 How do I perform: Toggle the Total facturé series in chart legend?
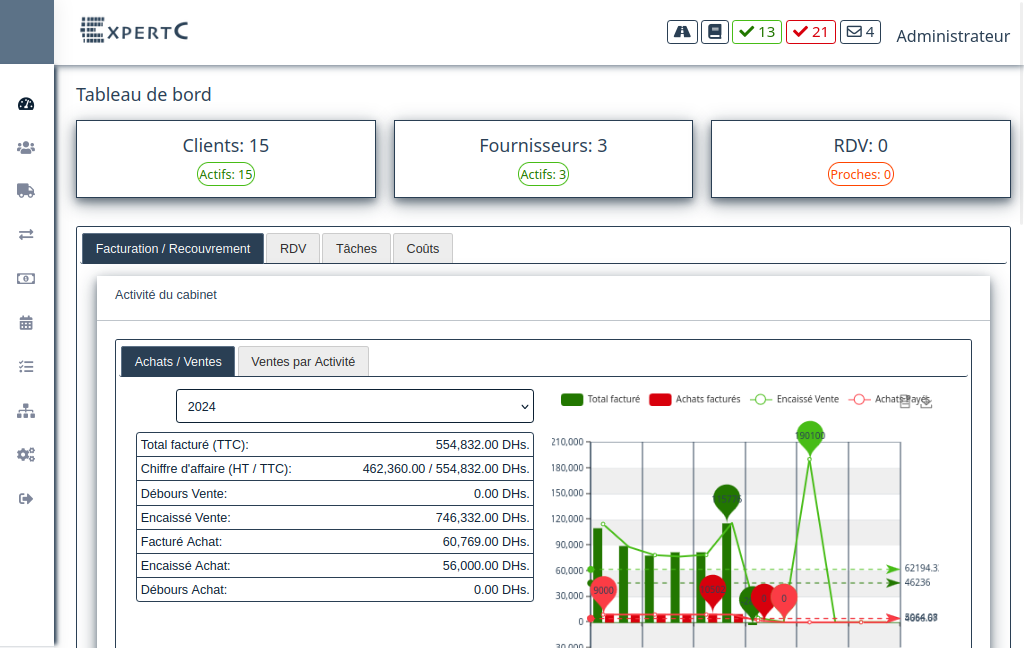601,399
